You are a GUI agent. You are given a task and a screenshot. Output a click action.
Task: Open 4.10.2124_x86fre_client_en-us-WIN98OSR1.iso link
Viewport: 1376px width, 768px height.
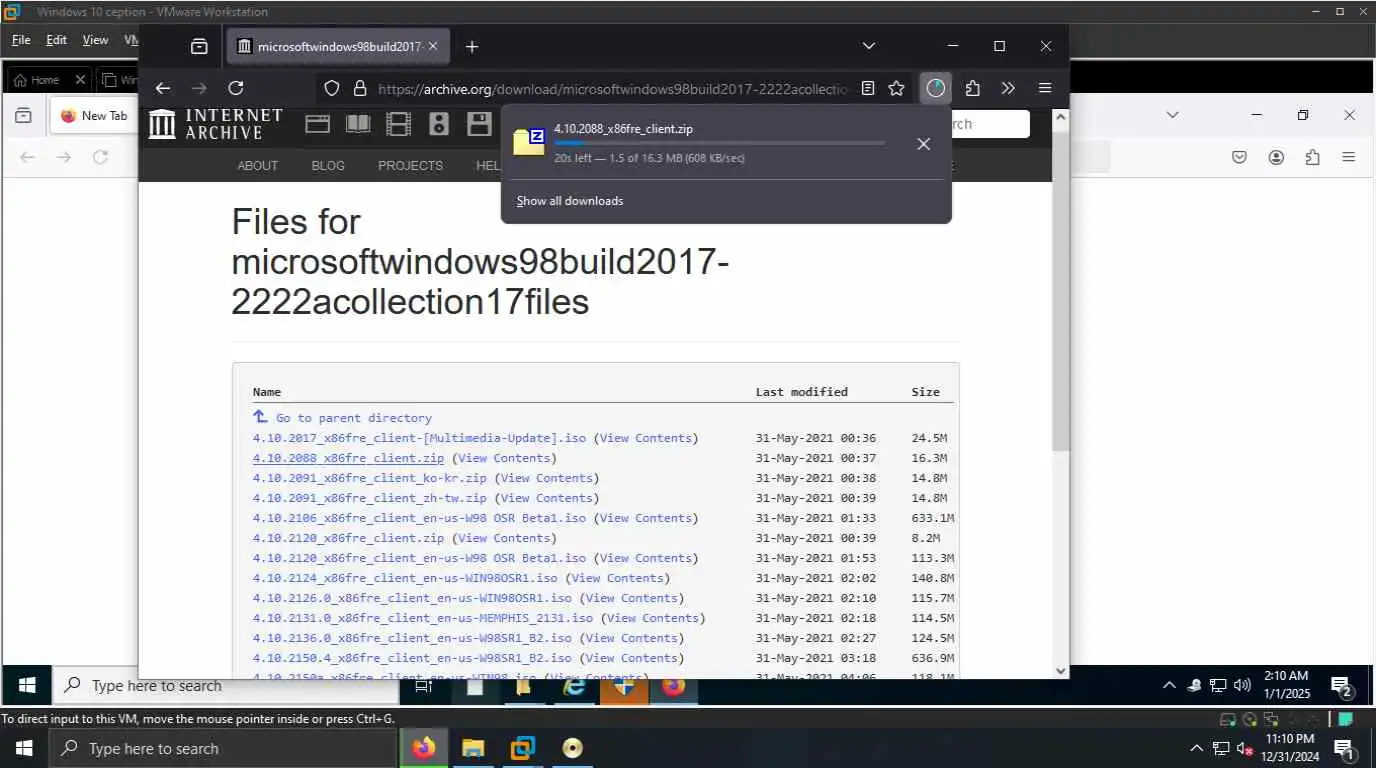click(405, 578)
